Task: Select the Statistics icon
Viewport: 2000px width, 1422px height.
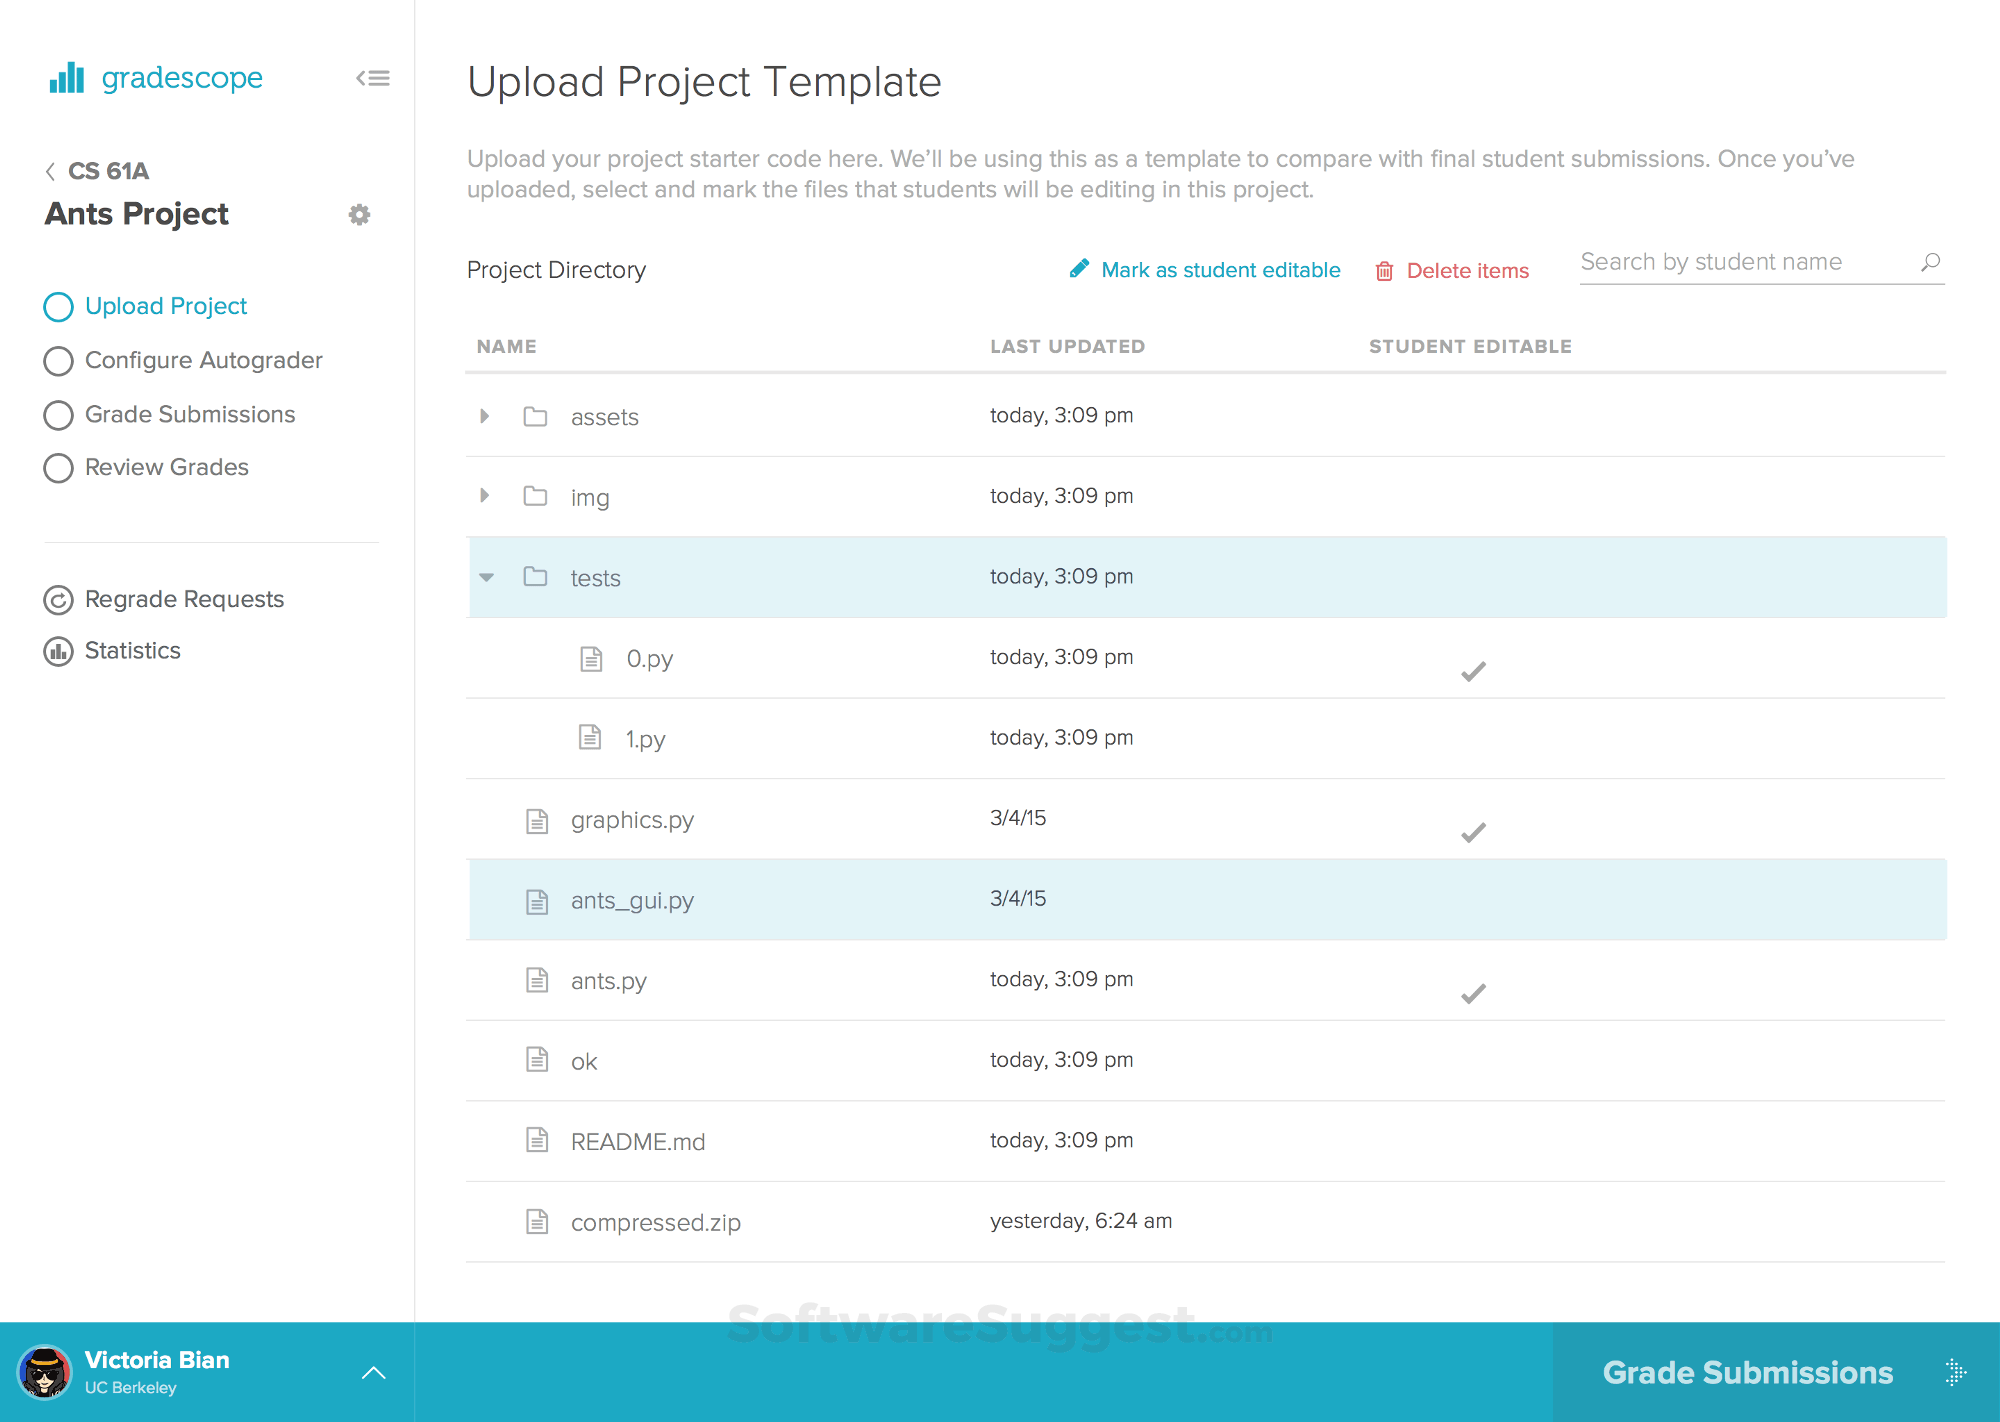Action: coord(58,651)
